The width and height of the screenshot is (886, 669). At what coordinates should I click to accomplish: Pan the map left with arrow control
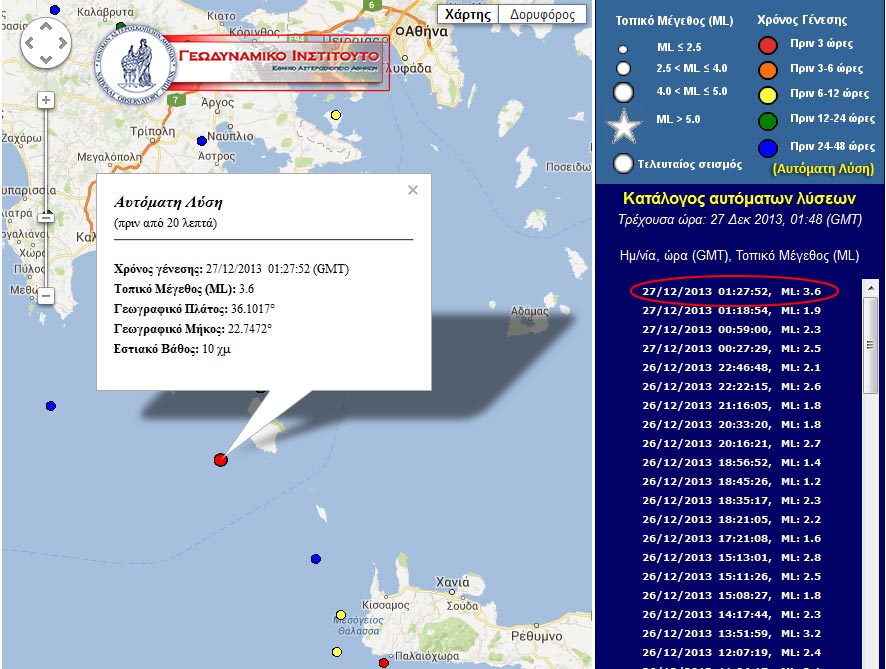(x=29, y=44)
